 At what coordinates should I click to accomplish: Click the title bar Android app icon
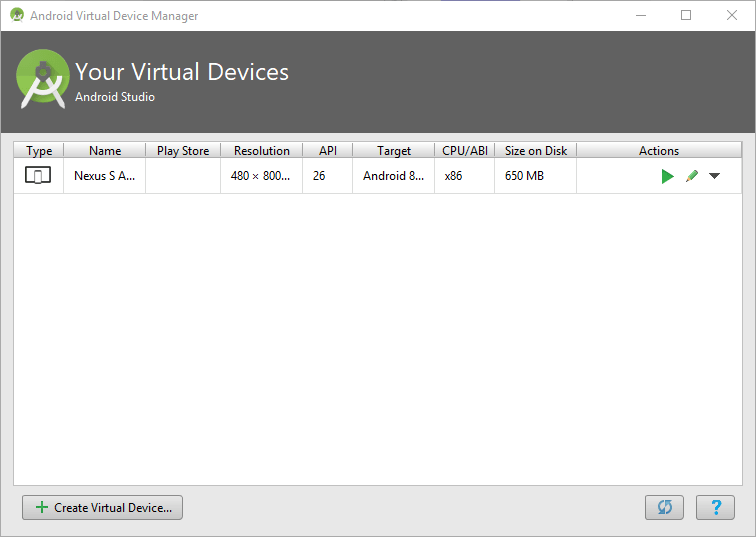17,15
